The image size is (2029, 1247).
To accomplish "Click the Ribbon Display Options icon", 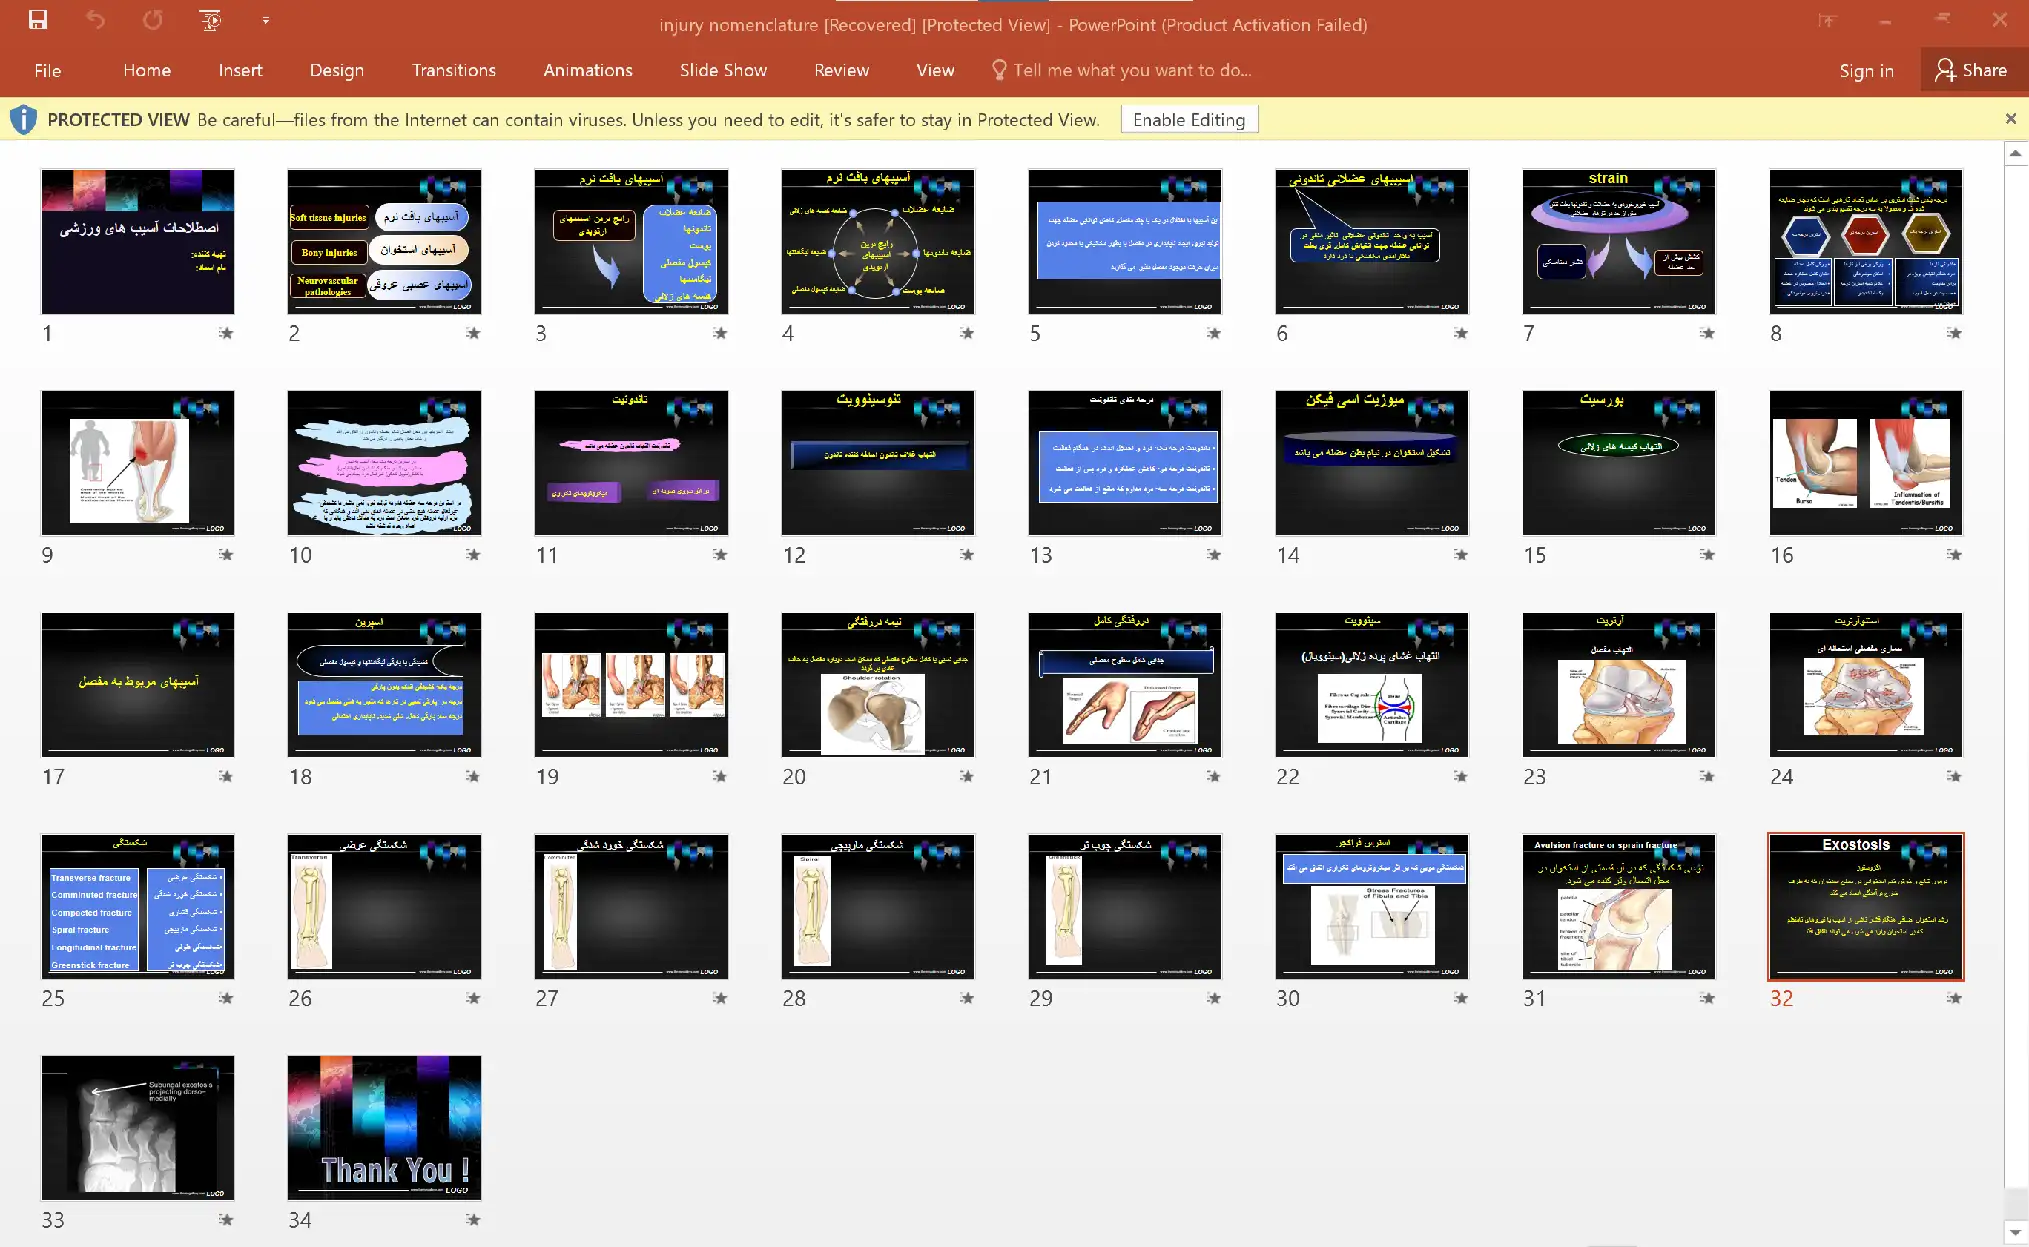I will click(x=1827, y=21).
